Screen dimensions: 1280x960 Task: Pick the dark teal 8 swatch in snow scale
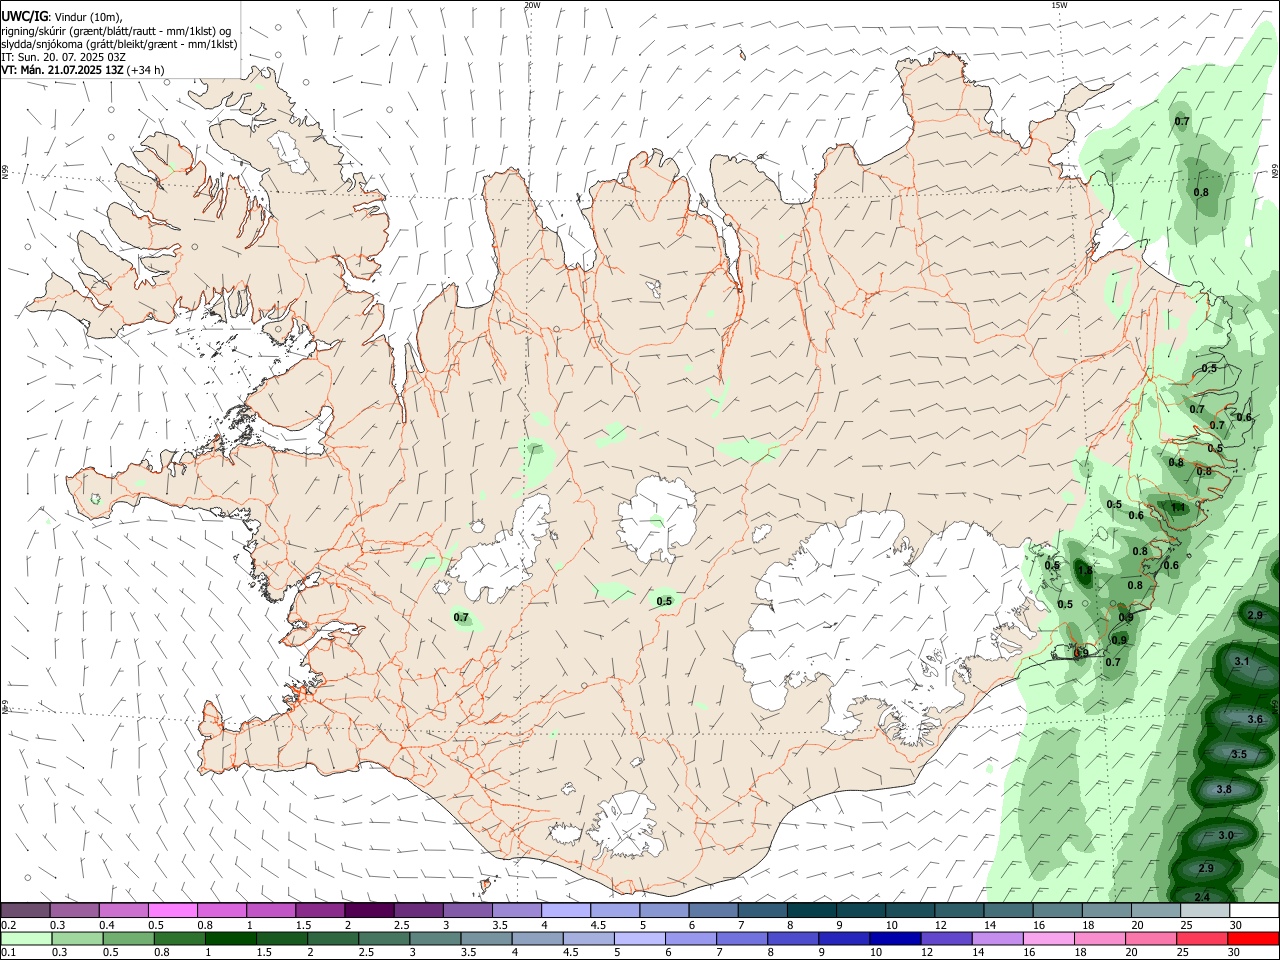(x=811, y=910)
